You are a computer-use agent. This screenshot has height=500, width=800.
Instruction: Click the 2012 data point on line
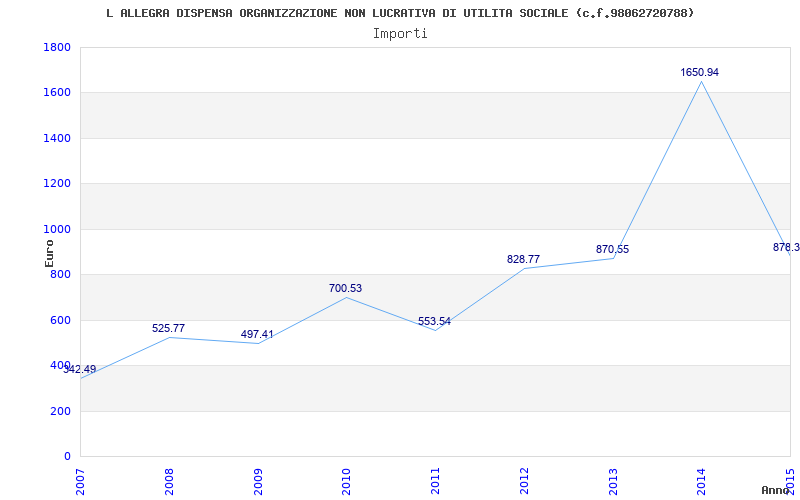coord(524,268)
